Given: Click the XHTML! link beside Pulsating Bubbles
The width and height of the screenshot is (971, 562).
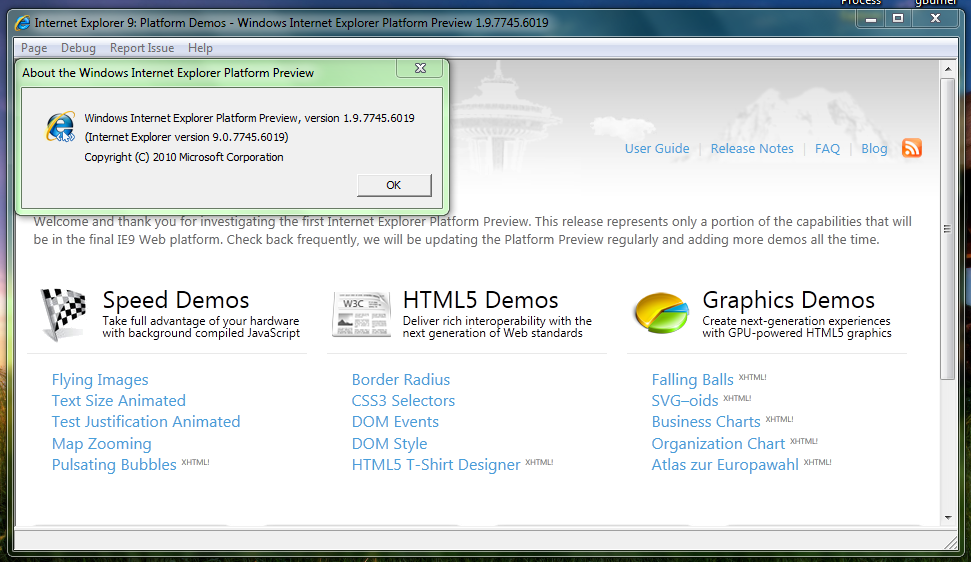Looking at the screenshot, I should click(x=195, y=462).
